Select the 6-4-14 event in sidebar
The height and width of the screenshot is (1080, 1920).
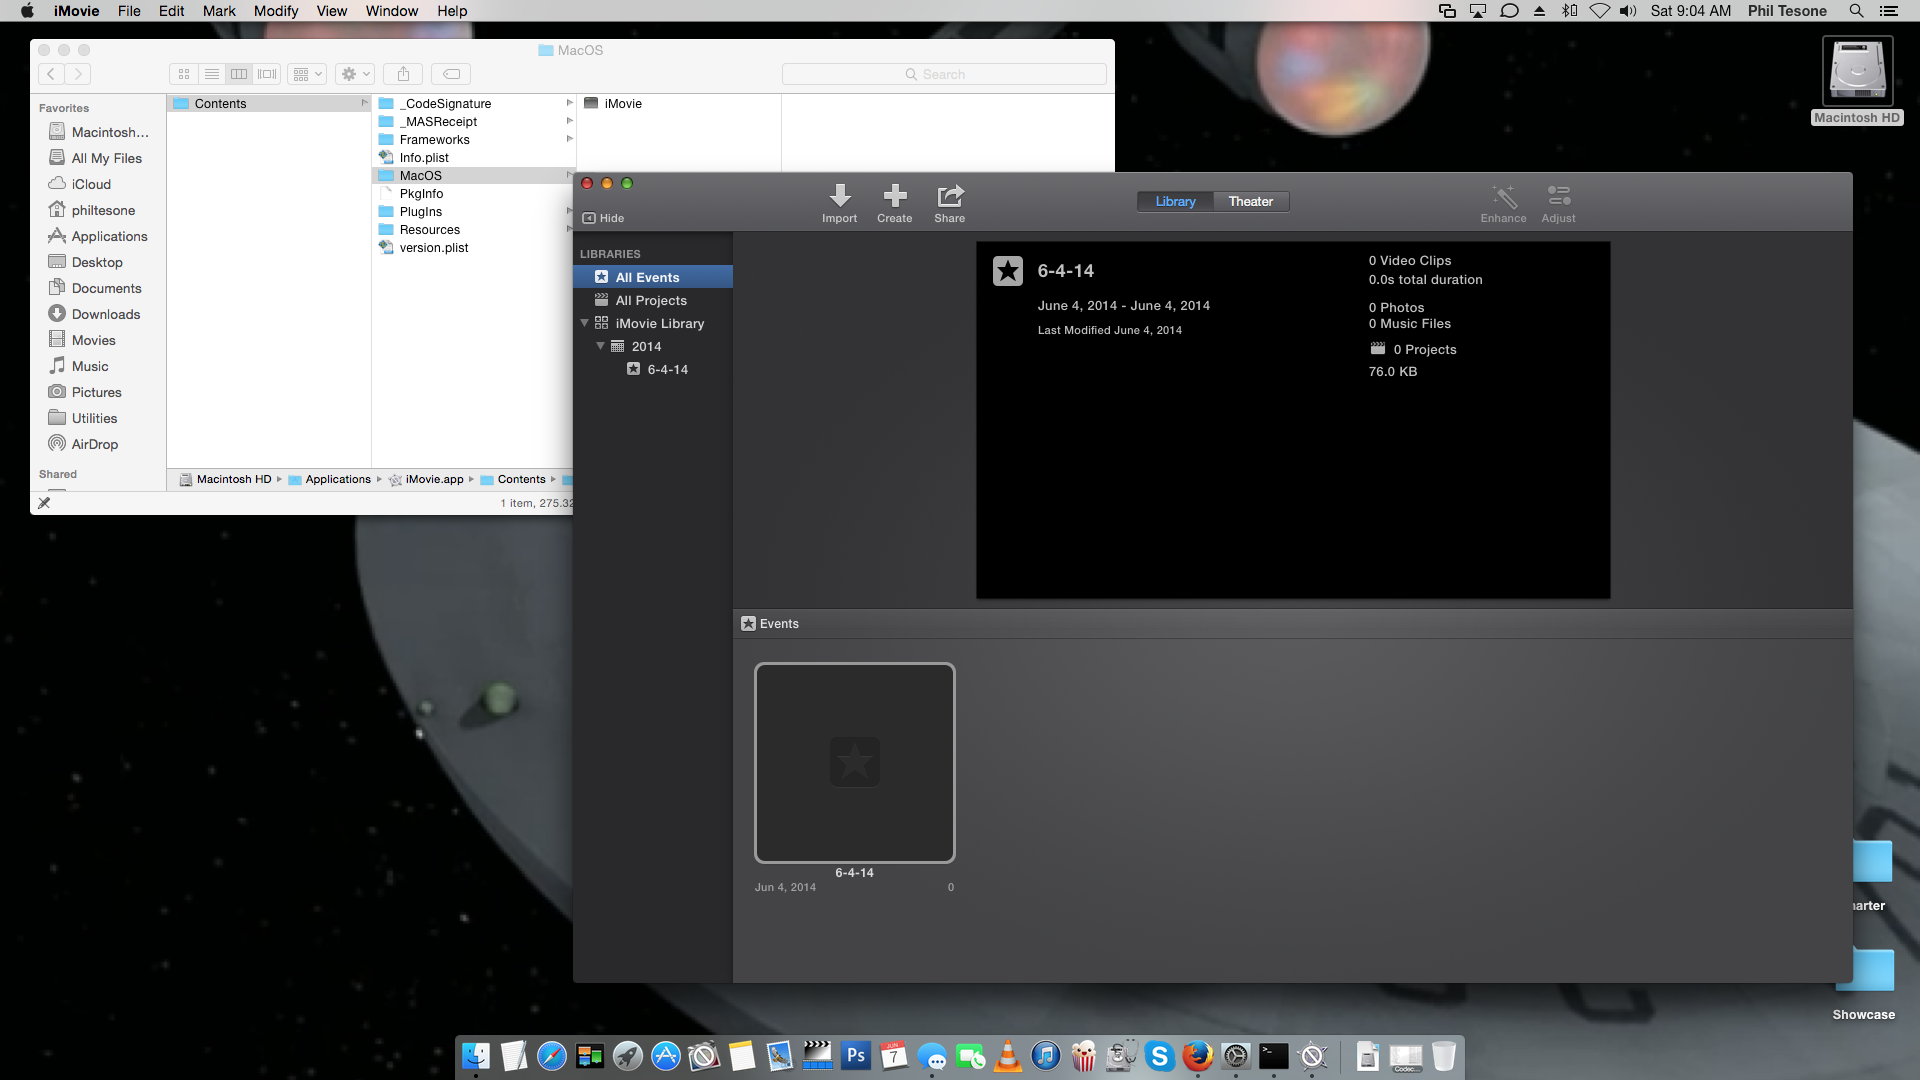tap(657, 369)
